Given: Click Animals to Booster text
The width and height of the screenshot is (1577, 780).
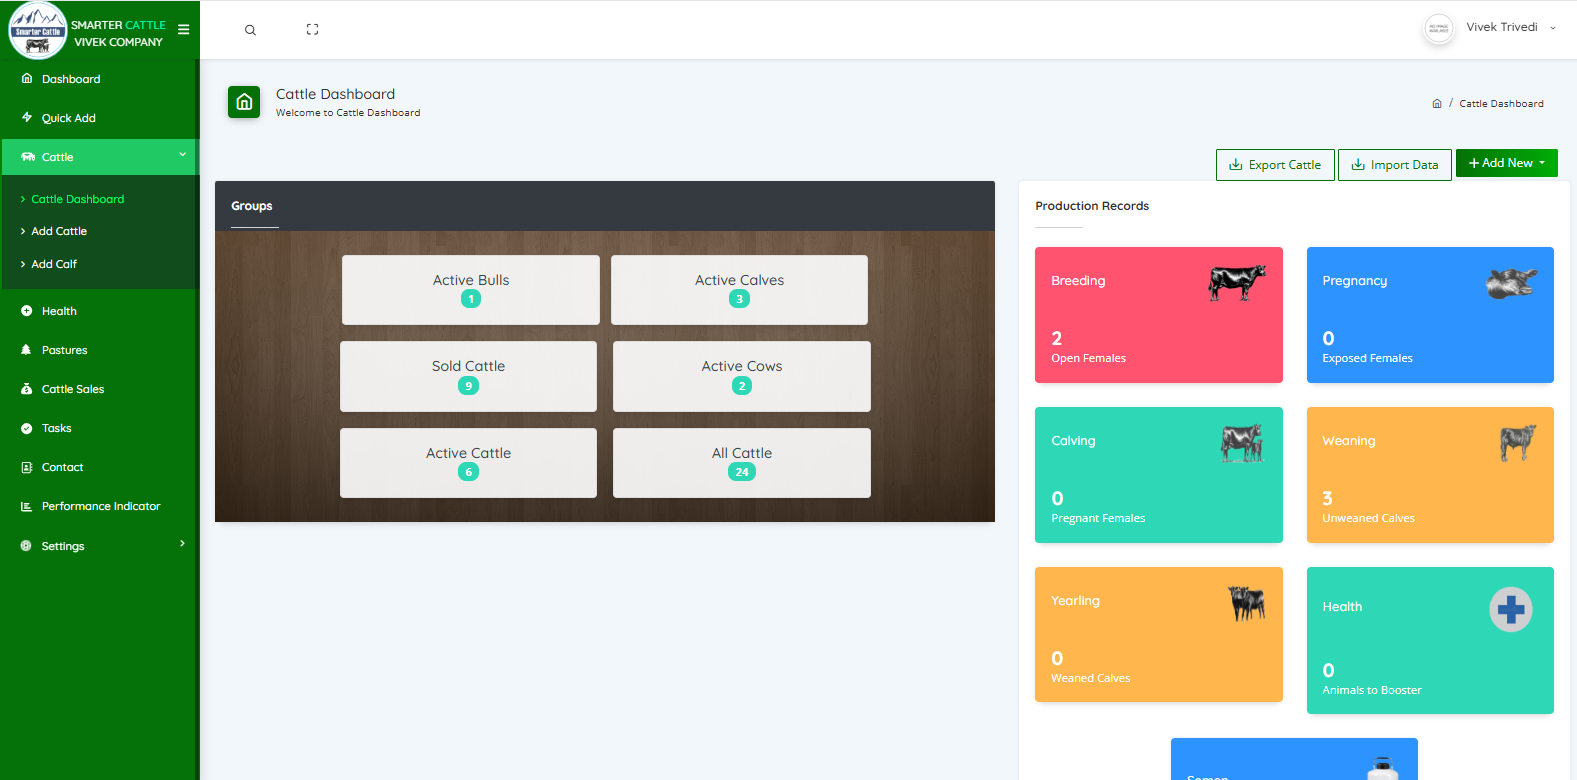Looking at the screenshot, I should pyautogui.click(x=1372, y=690).
